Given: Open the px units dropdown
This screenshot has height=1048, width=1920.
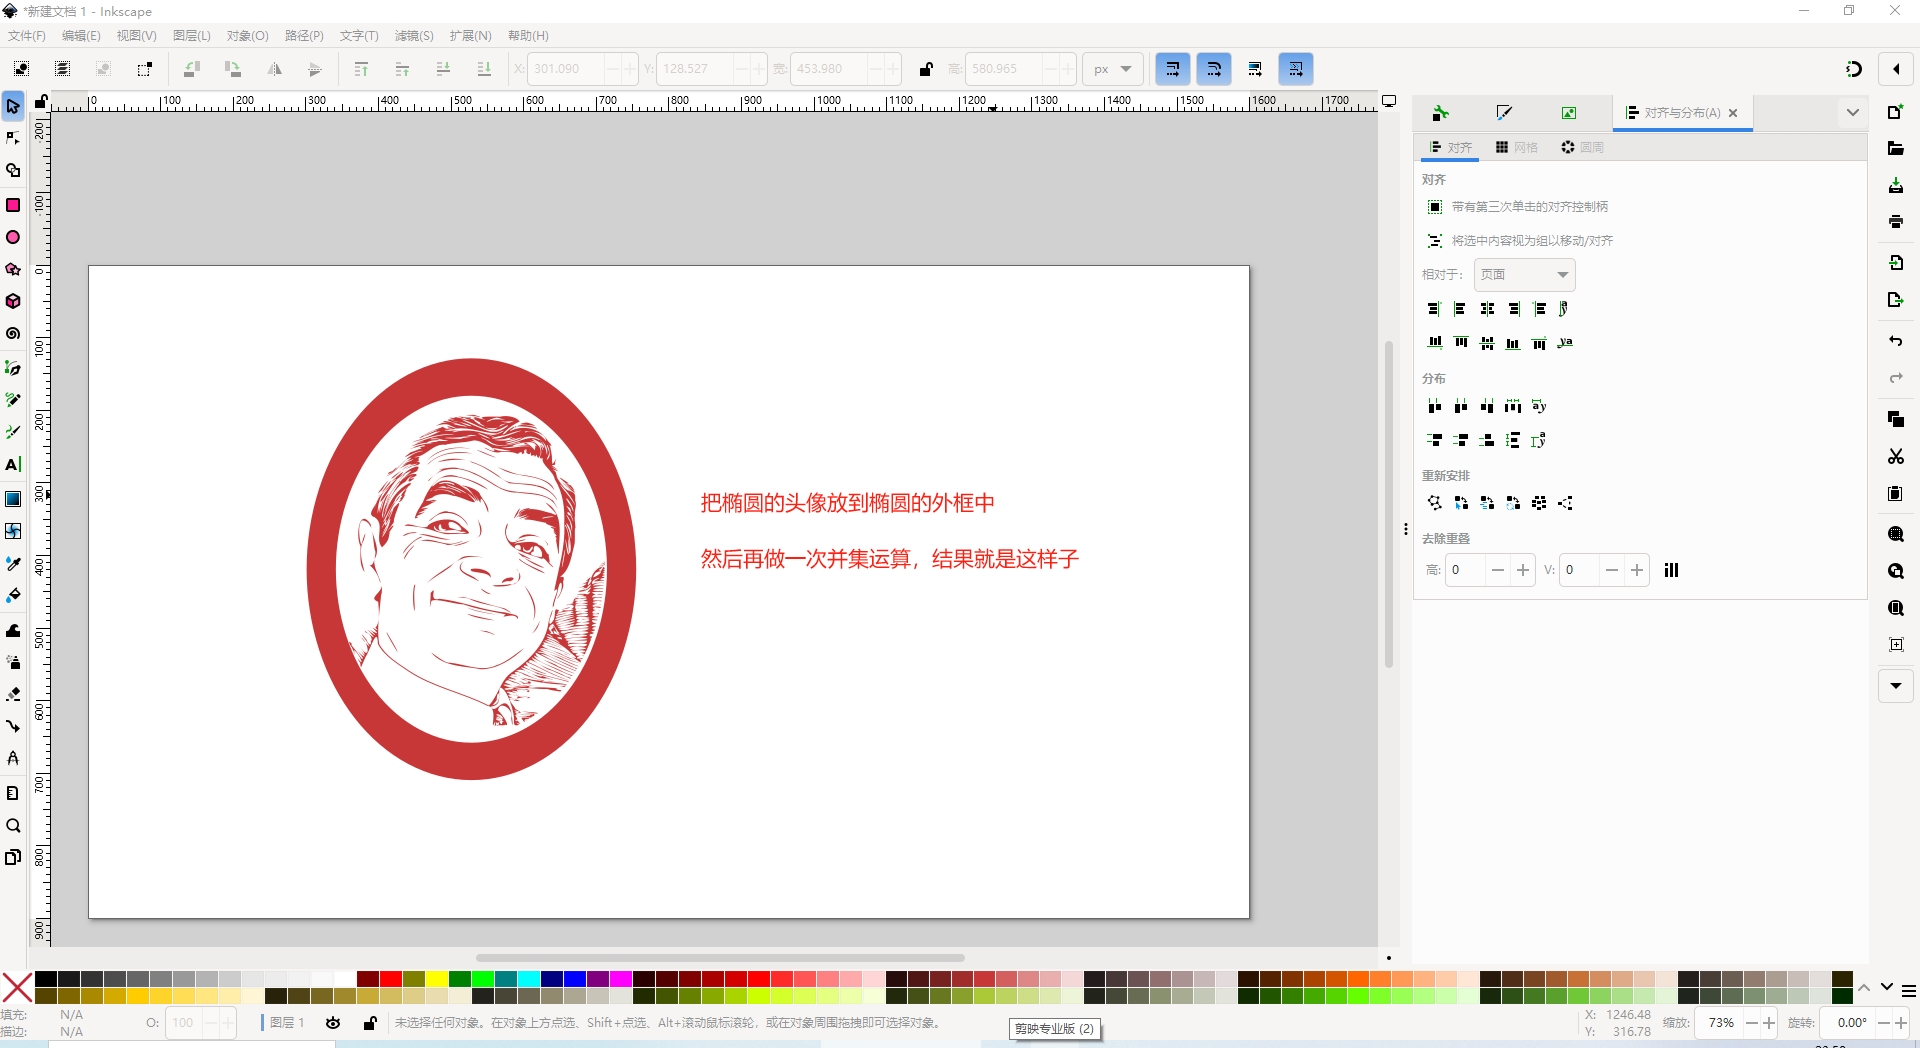Looking at the screenshot, I should (x=1112, y=69).
